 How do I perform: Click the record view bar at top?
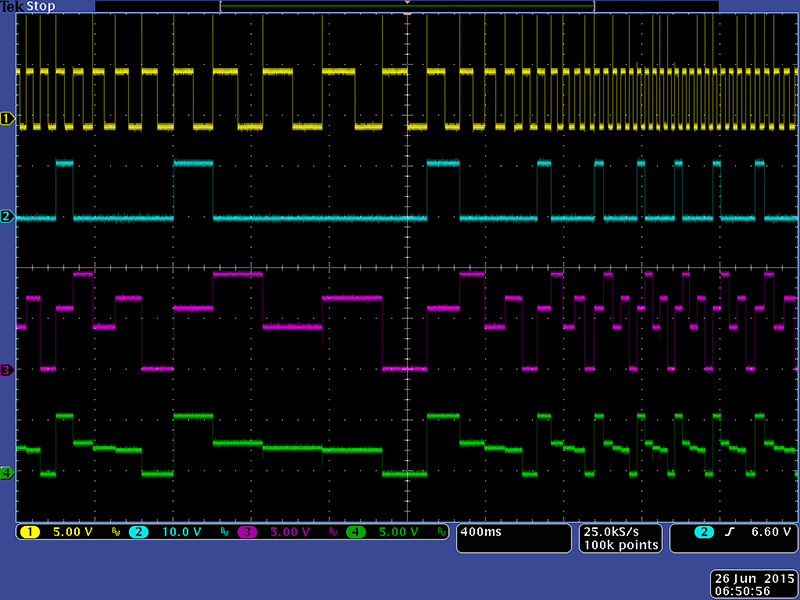pyautogui.click(x=407, y=7)
